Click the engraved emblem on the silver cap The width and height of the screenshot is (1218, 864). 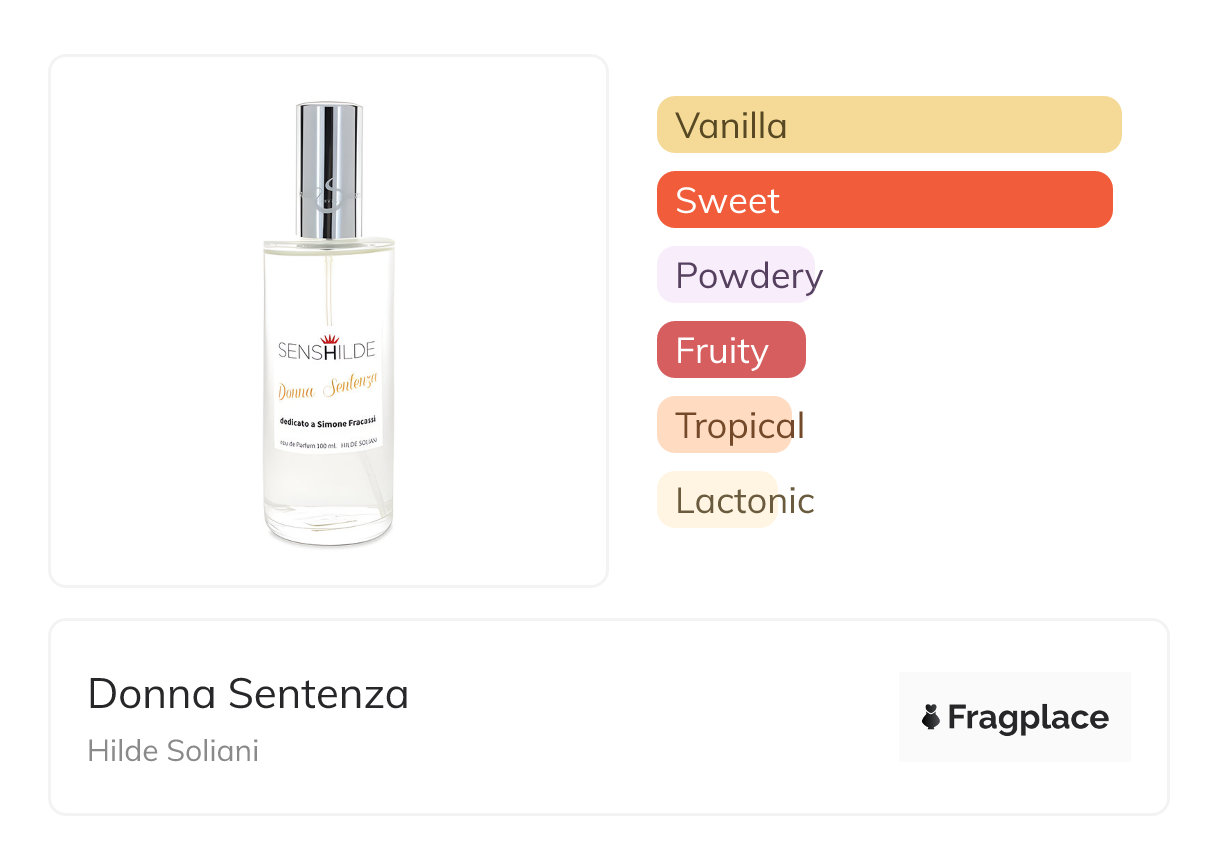coord(328,193)
